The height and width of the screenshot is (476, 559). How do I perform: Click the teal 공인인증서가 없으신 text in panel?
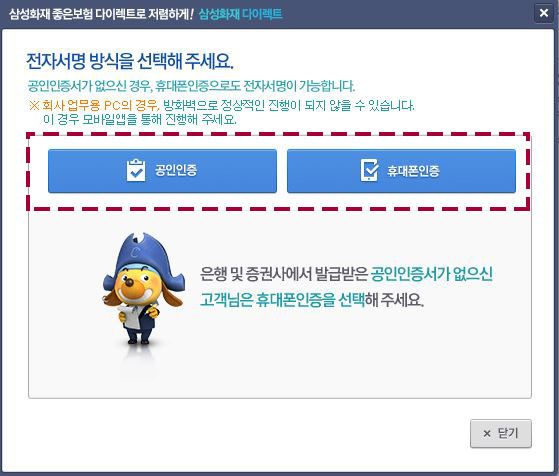[x=432, y=274]
